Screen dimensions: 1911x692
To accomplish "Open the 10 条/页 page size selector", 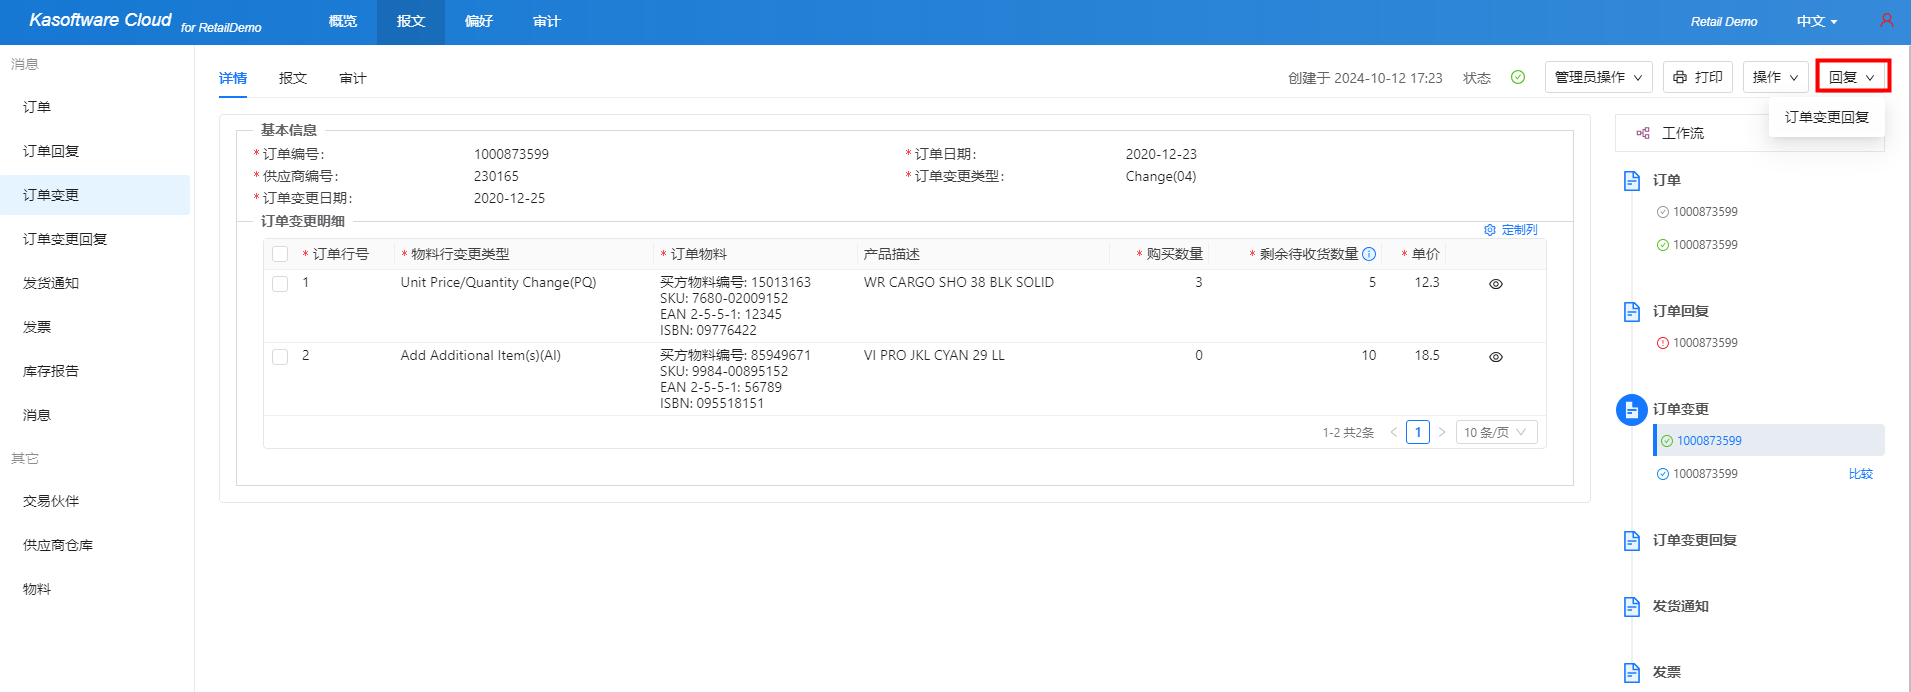I will coord(1495,432).
